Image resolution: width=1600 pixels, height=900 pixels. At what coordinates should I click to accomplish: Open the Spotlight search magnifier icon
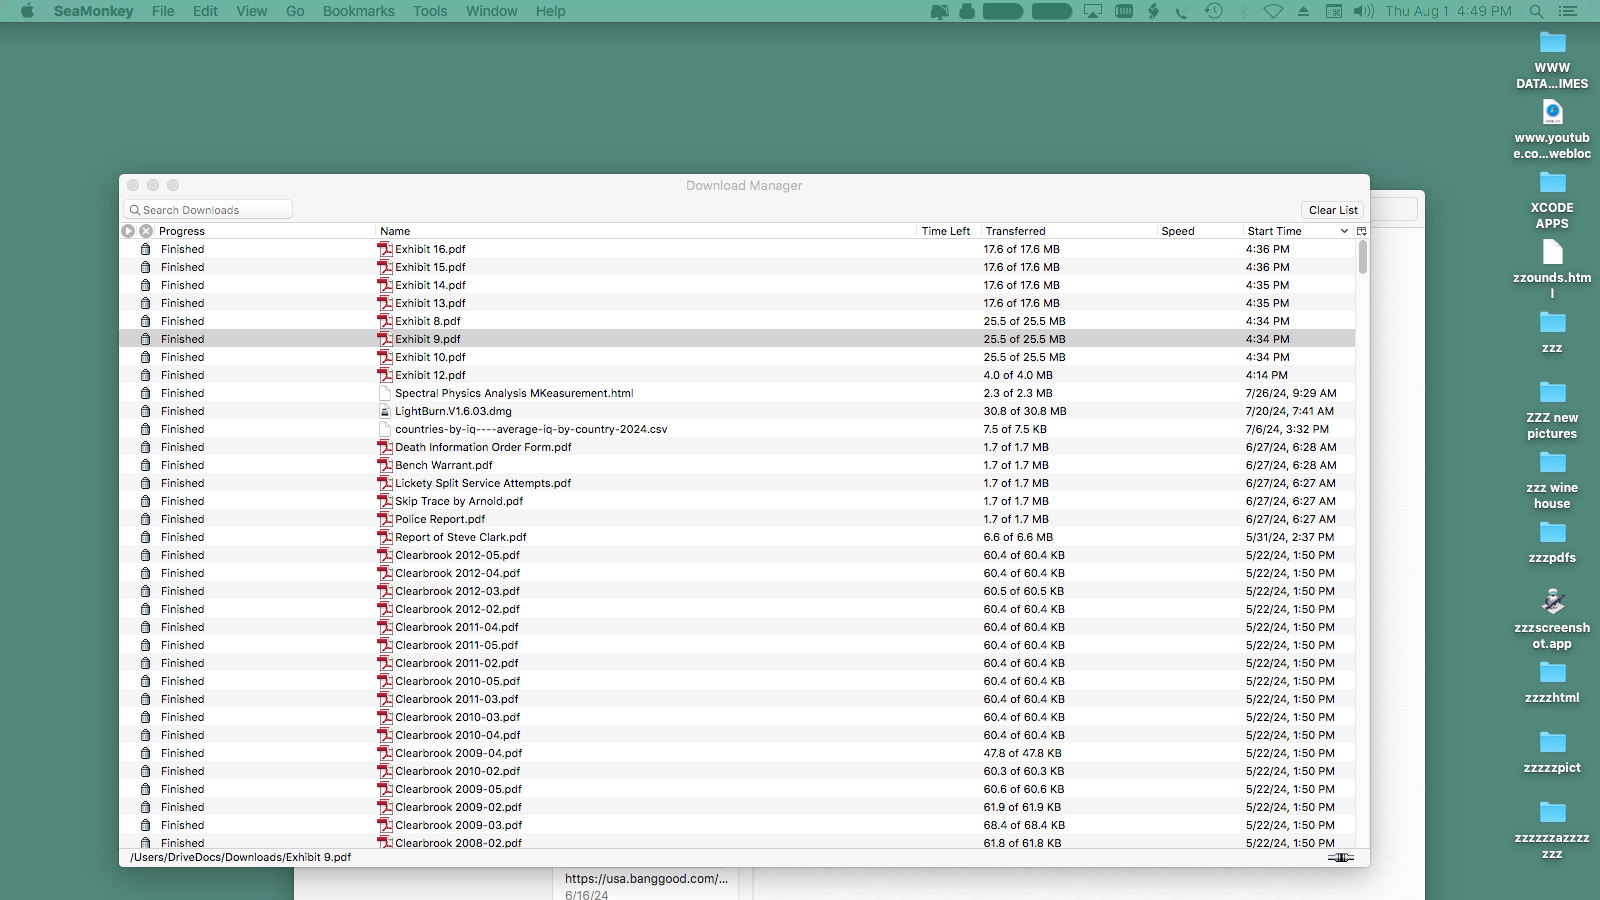tap(1536, 11)
